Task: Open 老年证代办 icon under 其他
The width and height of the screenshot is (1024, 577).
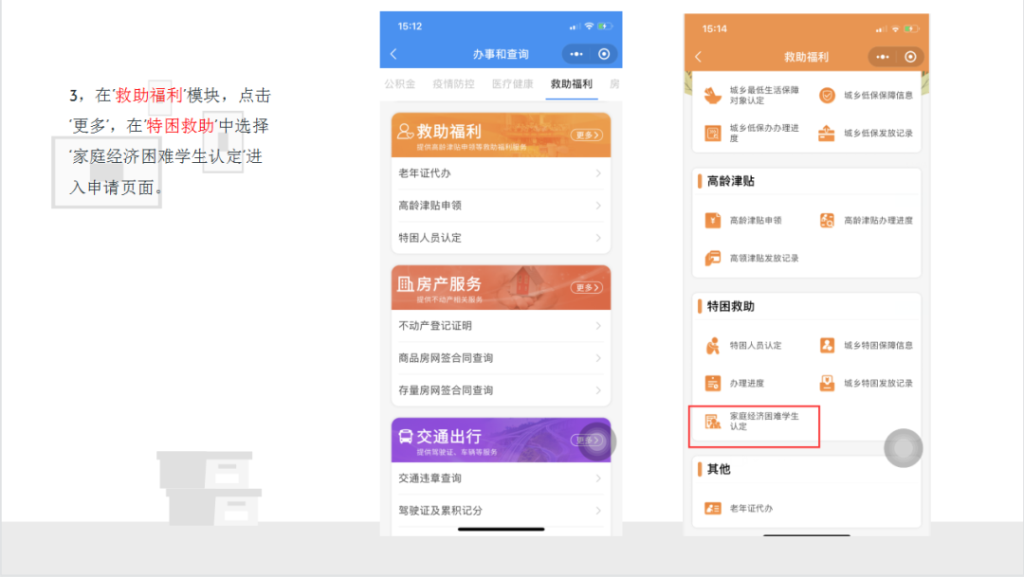Action: 713,509
